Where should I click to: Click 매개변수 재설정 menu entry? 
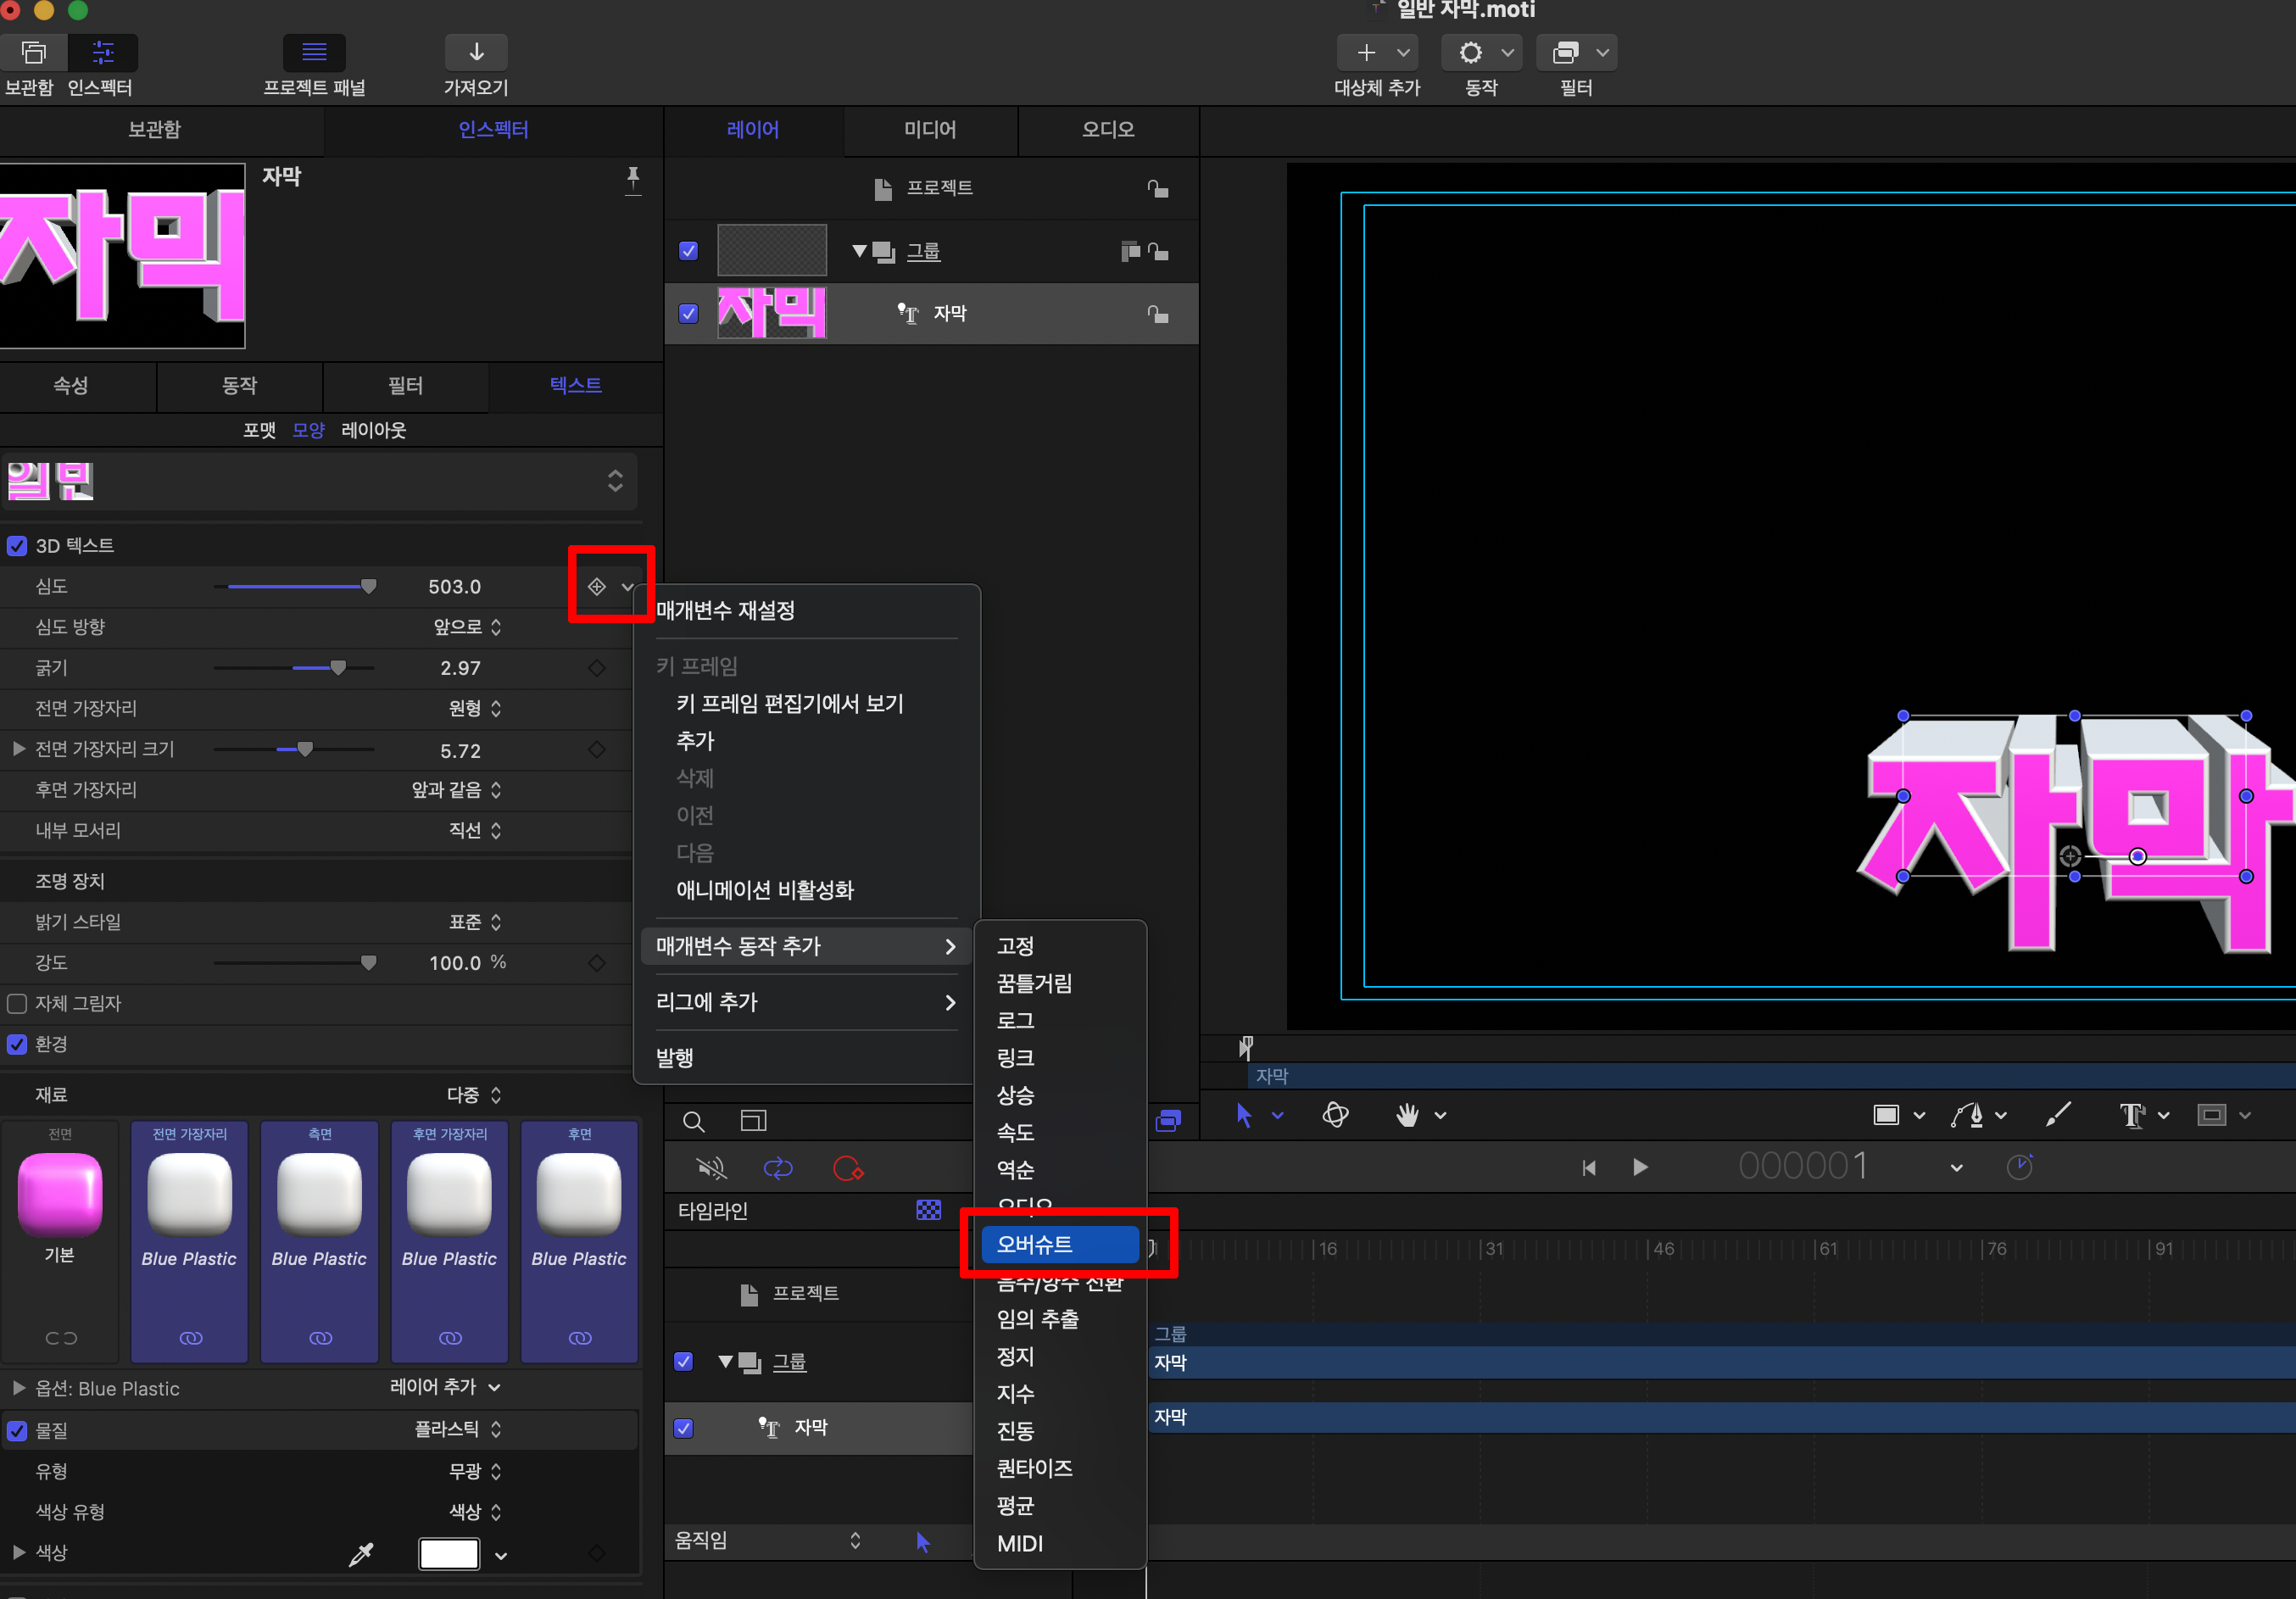tap(726, 610)
